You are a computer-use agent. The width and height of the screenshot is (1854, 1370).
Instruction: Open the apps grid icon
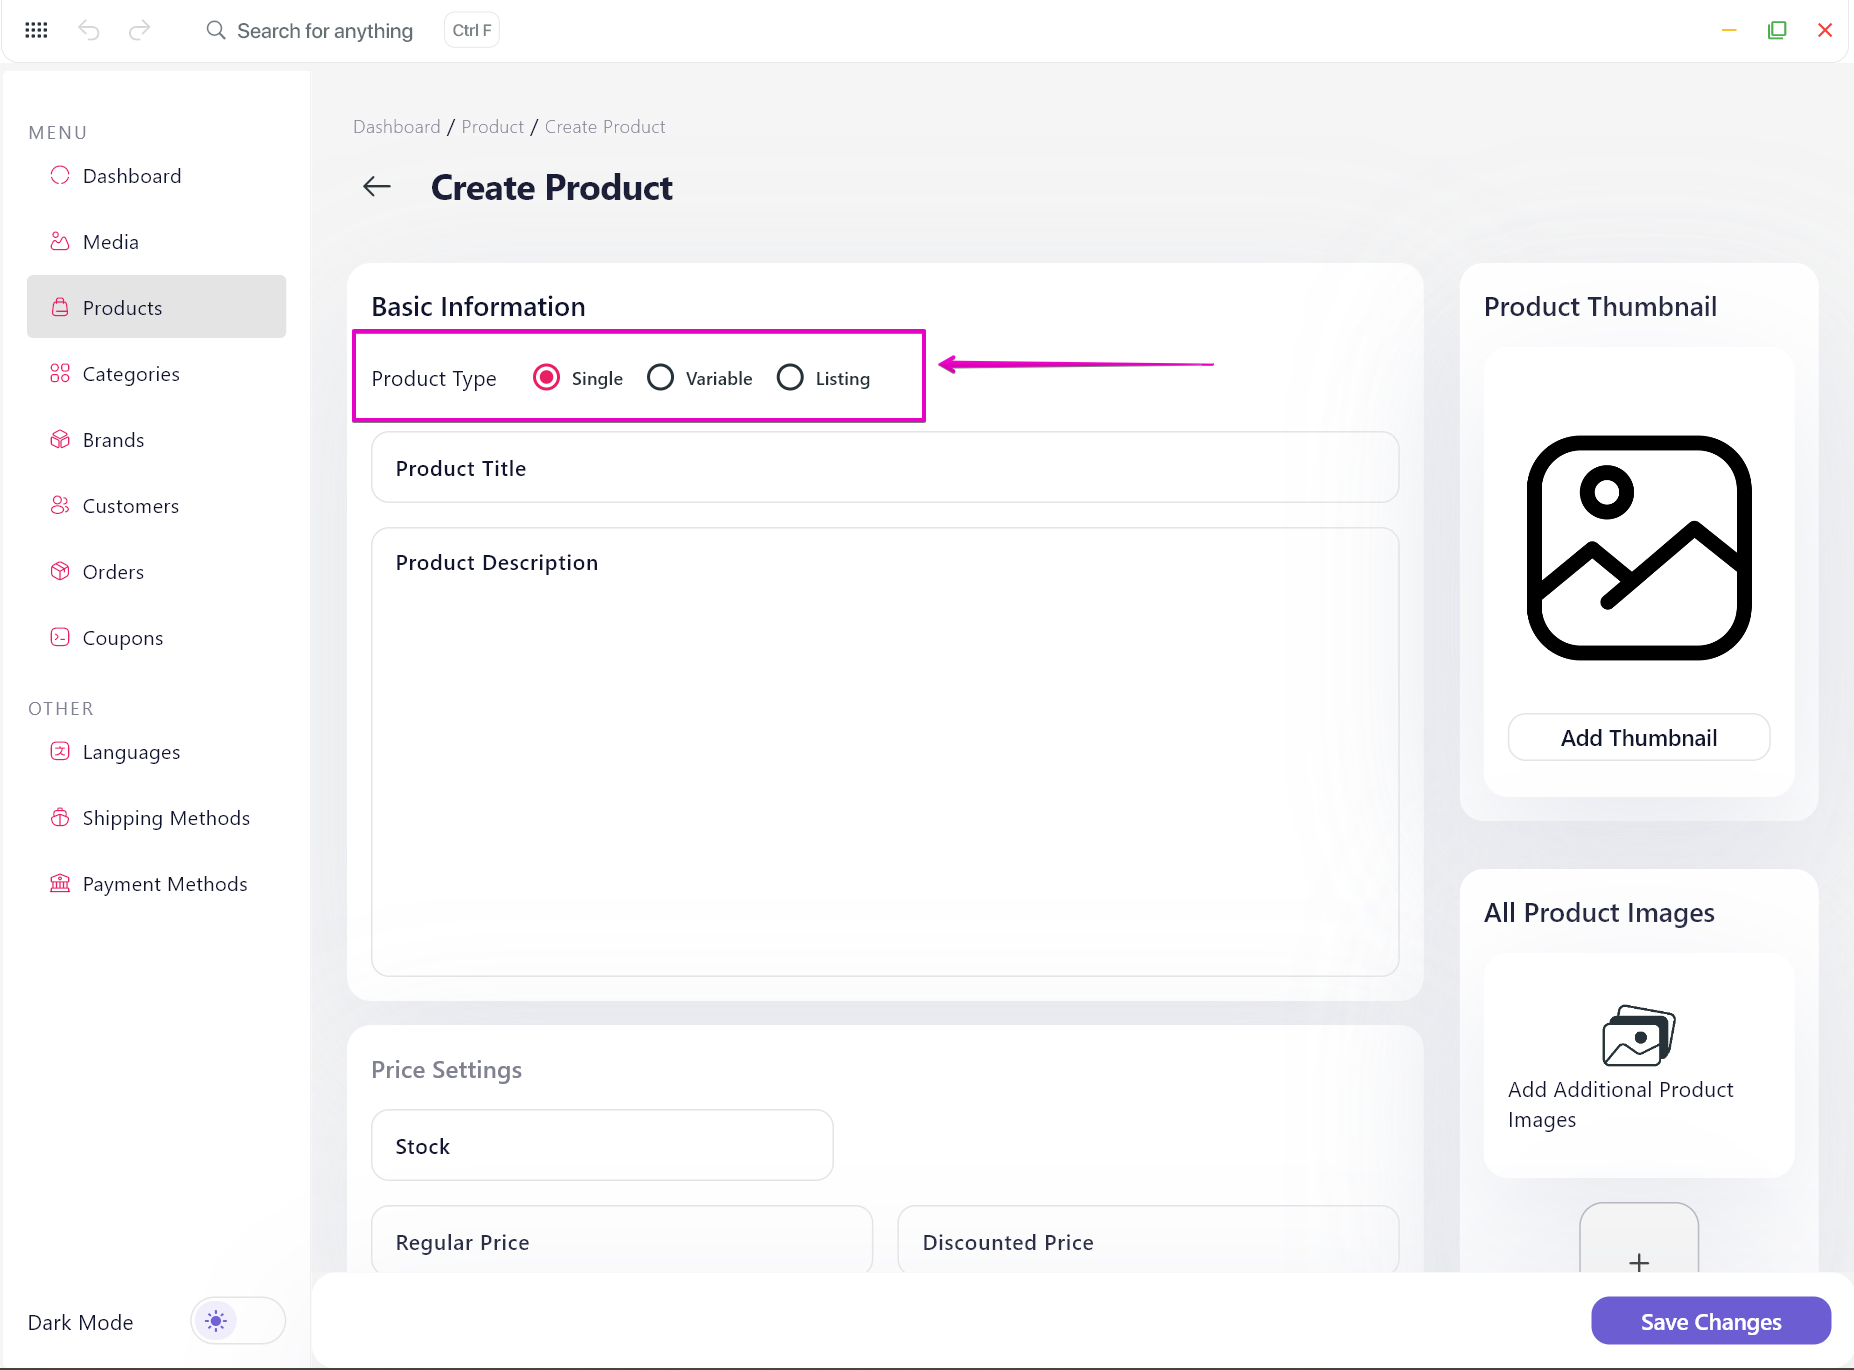[36, 30]
